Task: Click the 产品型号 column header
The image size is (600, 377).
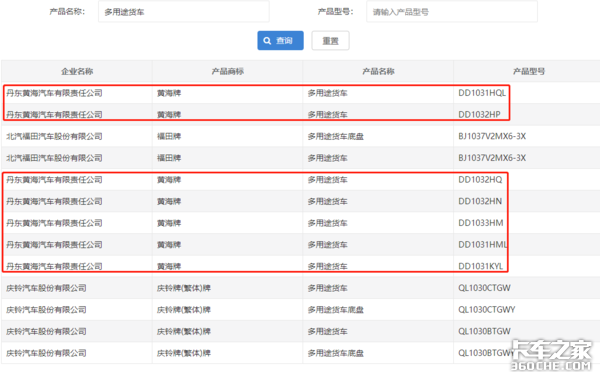Action: tap(529, 71)
